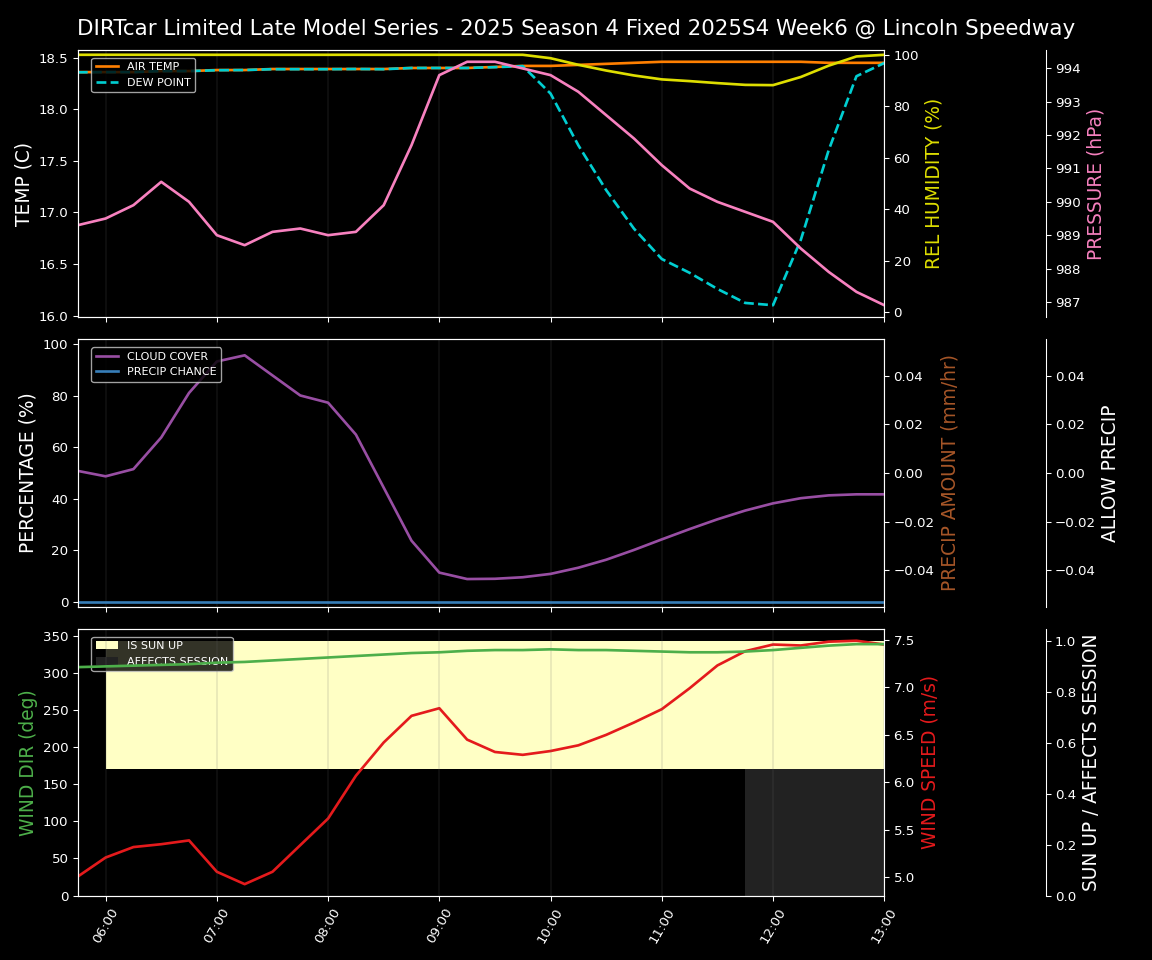Click the PERCENTAGE (%) axis label
The height and width of the screenshot is (960, 1152).
(x=27, y=473)
